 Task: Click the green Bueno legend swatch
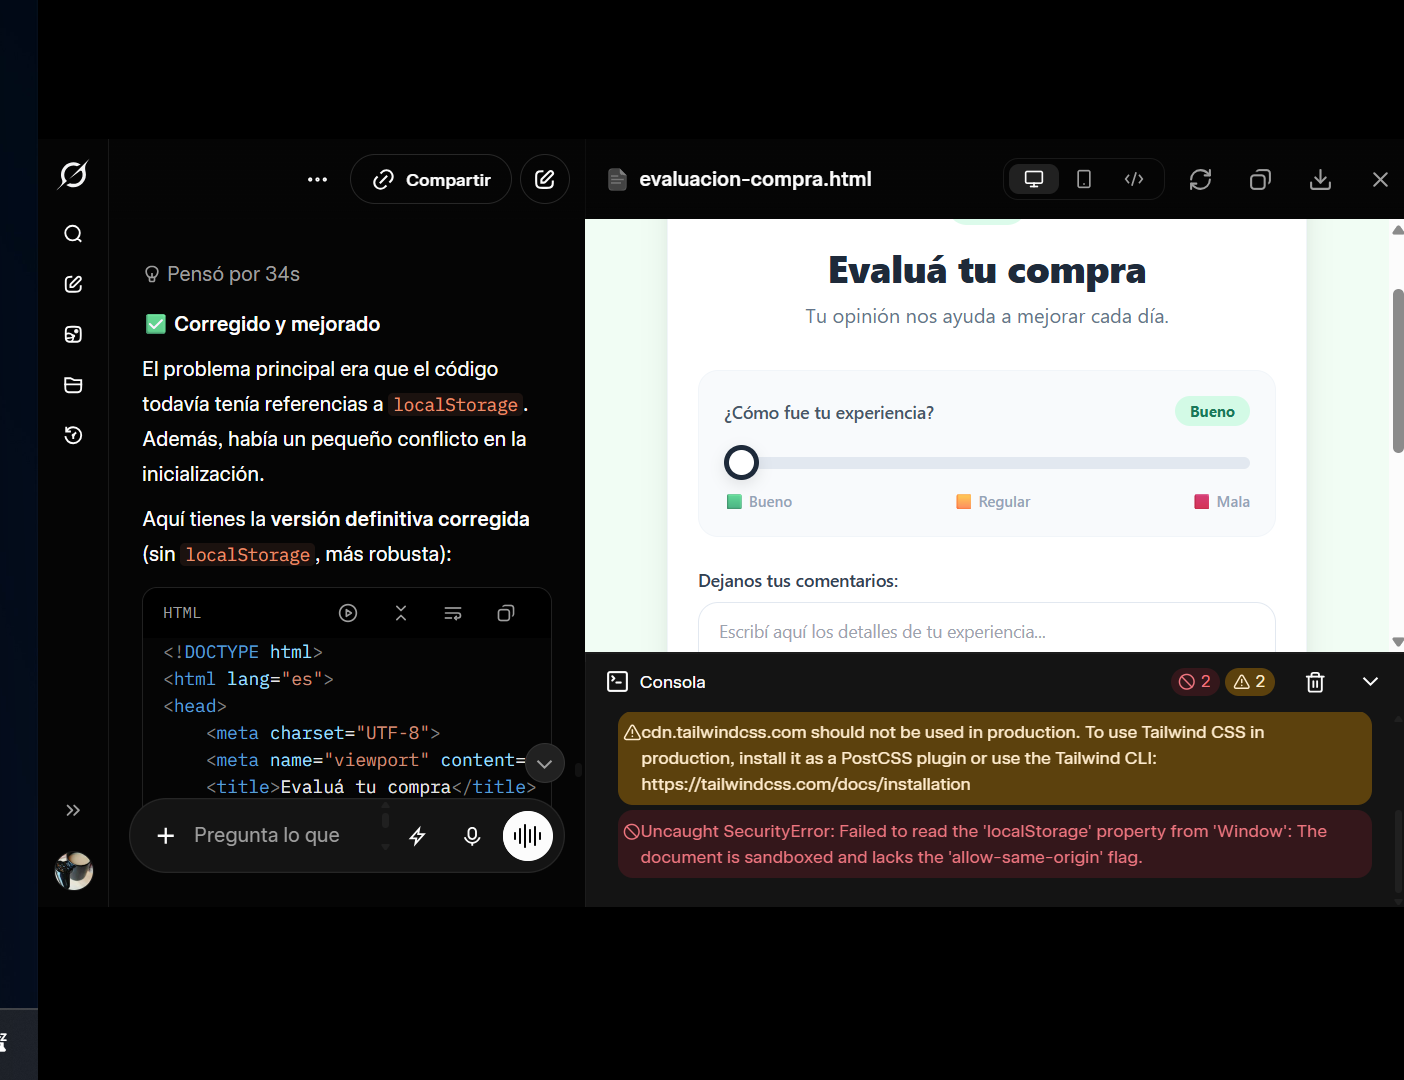coord(734,502)
